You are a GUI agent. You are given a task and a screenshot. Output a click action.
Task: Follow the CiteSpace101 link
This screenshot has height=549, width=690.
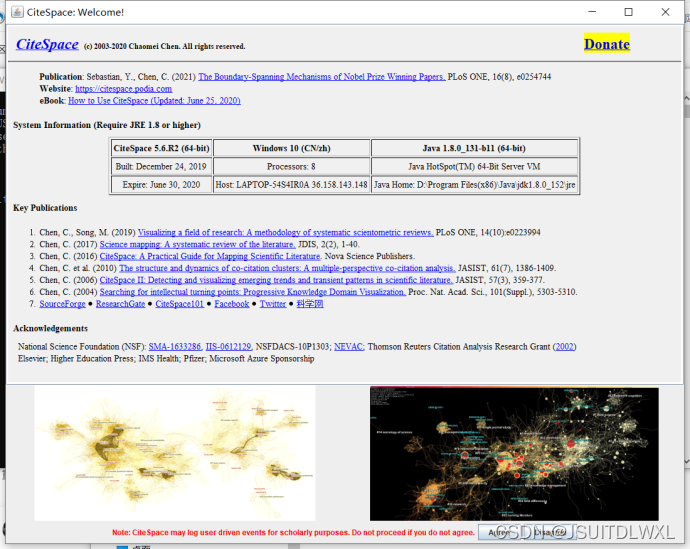(180, 304)
